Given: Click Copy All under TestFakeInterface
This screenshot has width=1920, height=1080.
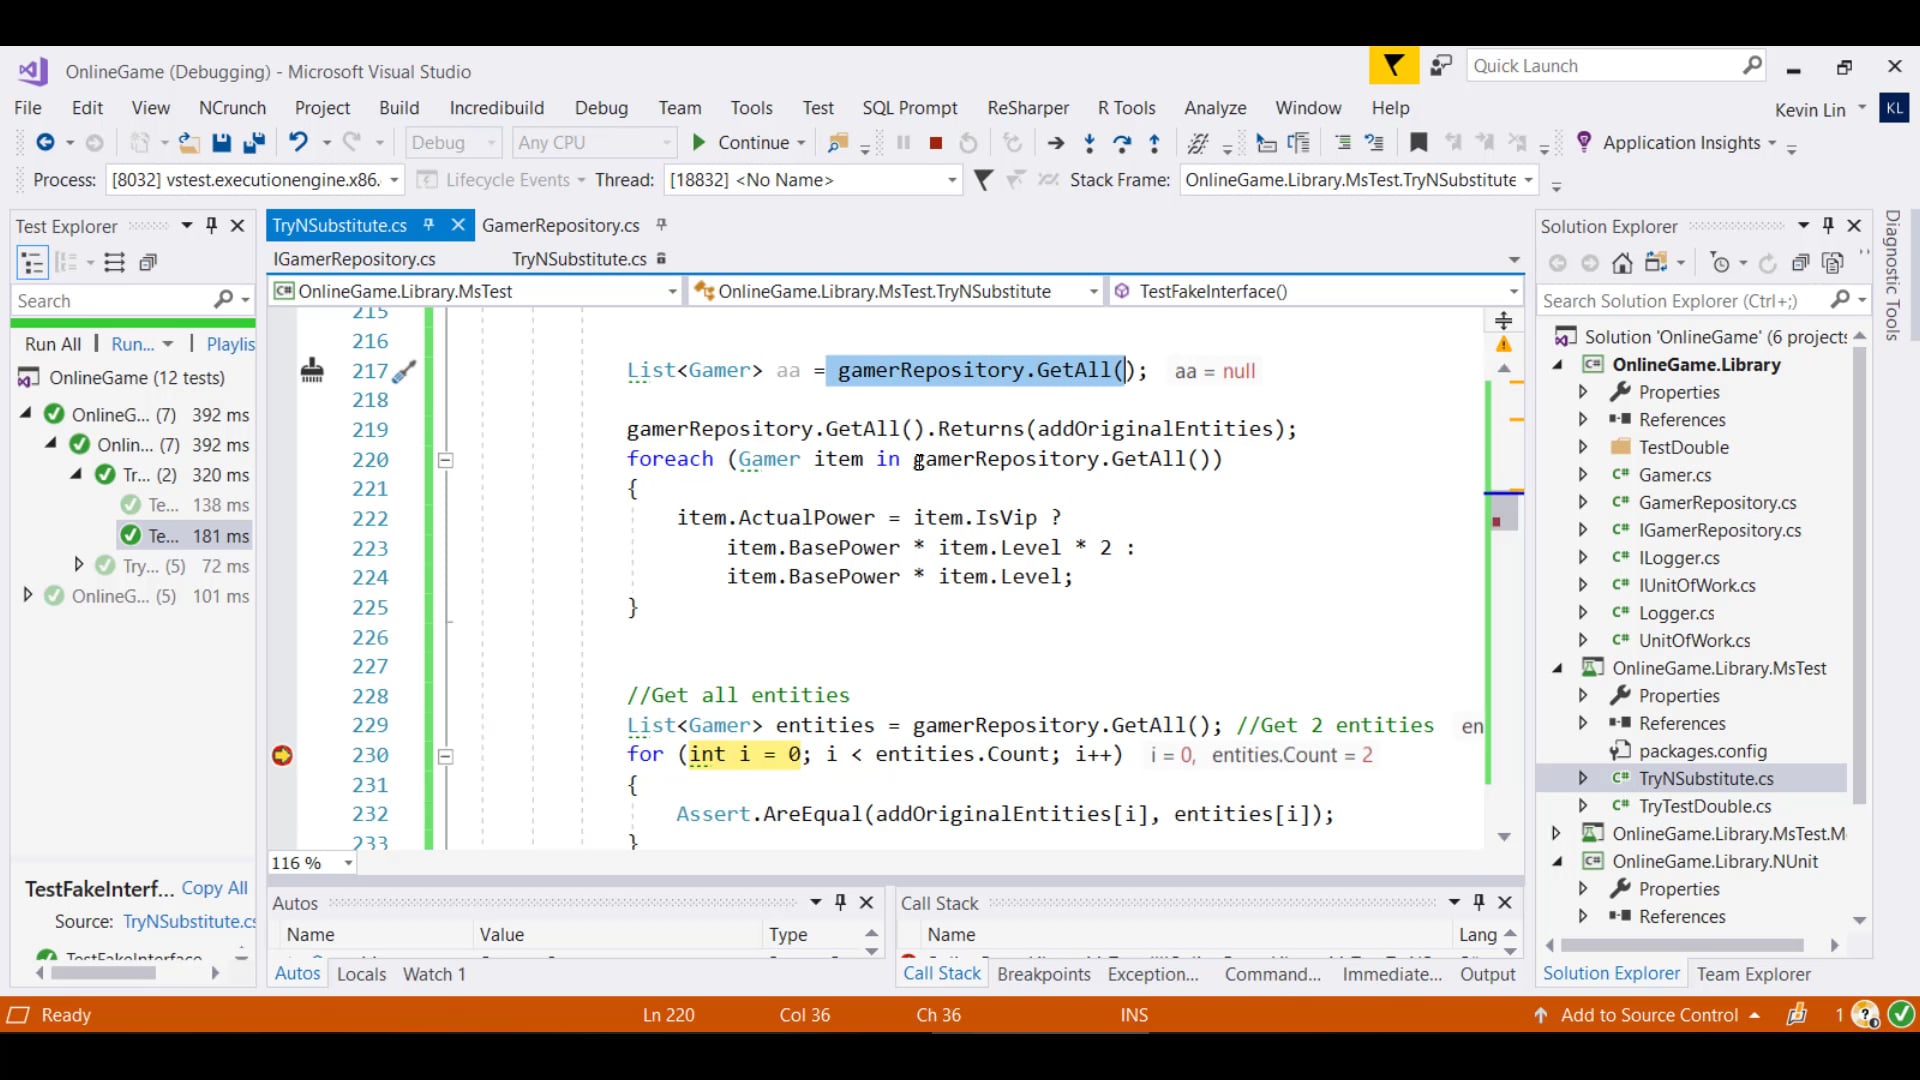Looking at the screenshot, I should (215, 888).
